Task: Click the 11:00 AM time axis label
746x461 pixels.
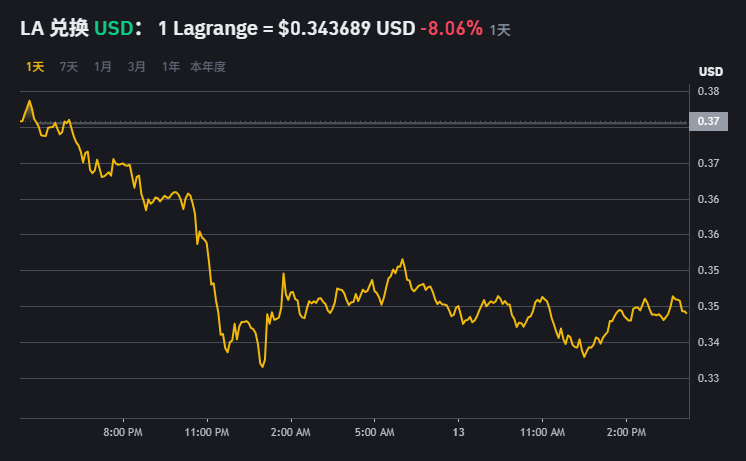Action: pyautogui.click(x=542, y=432)
